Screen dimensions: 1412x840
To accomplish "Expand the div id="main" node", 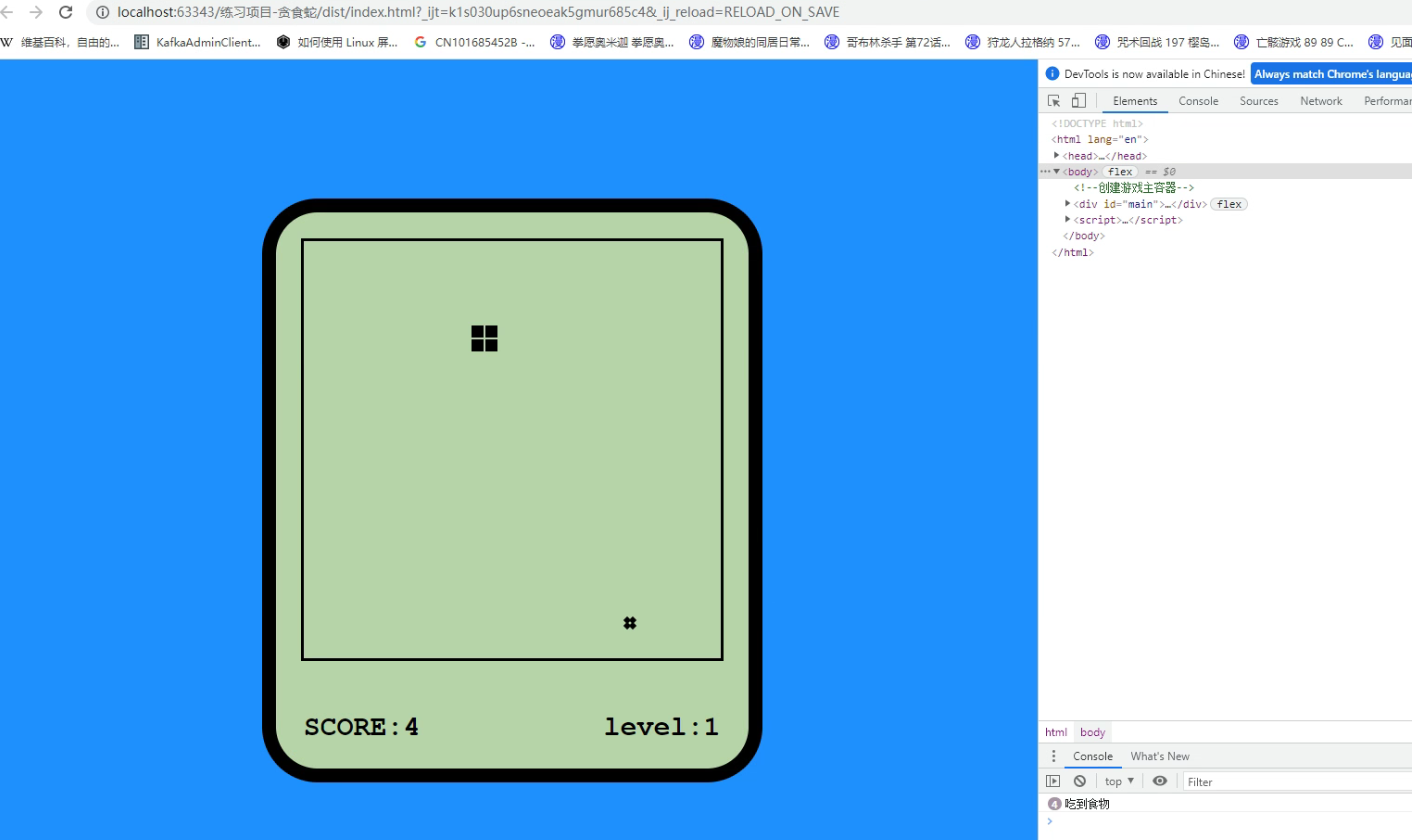I will [x=1068, y=203].
